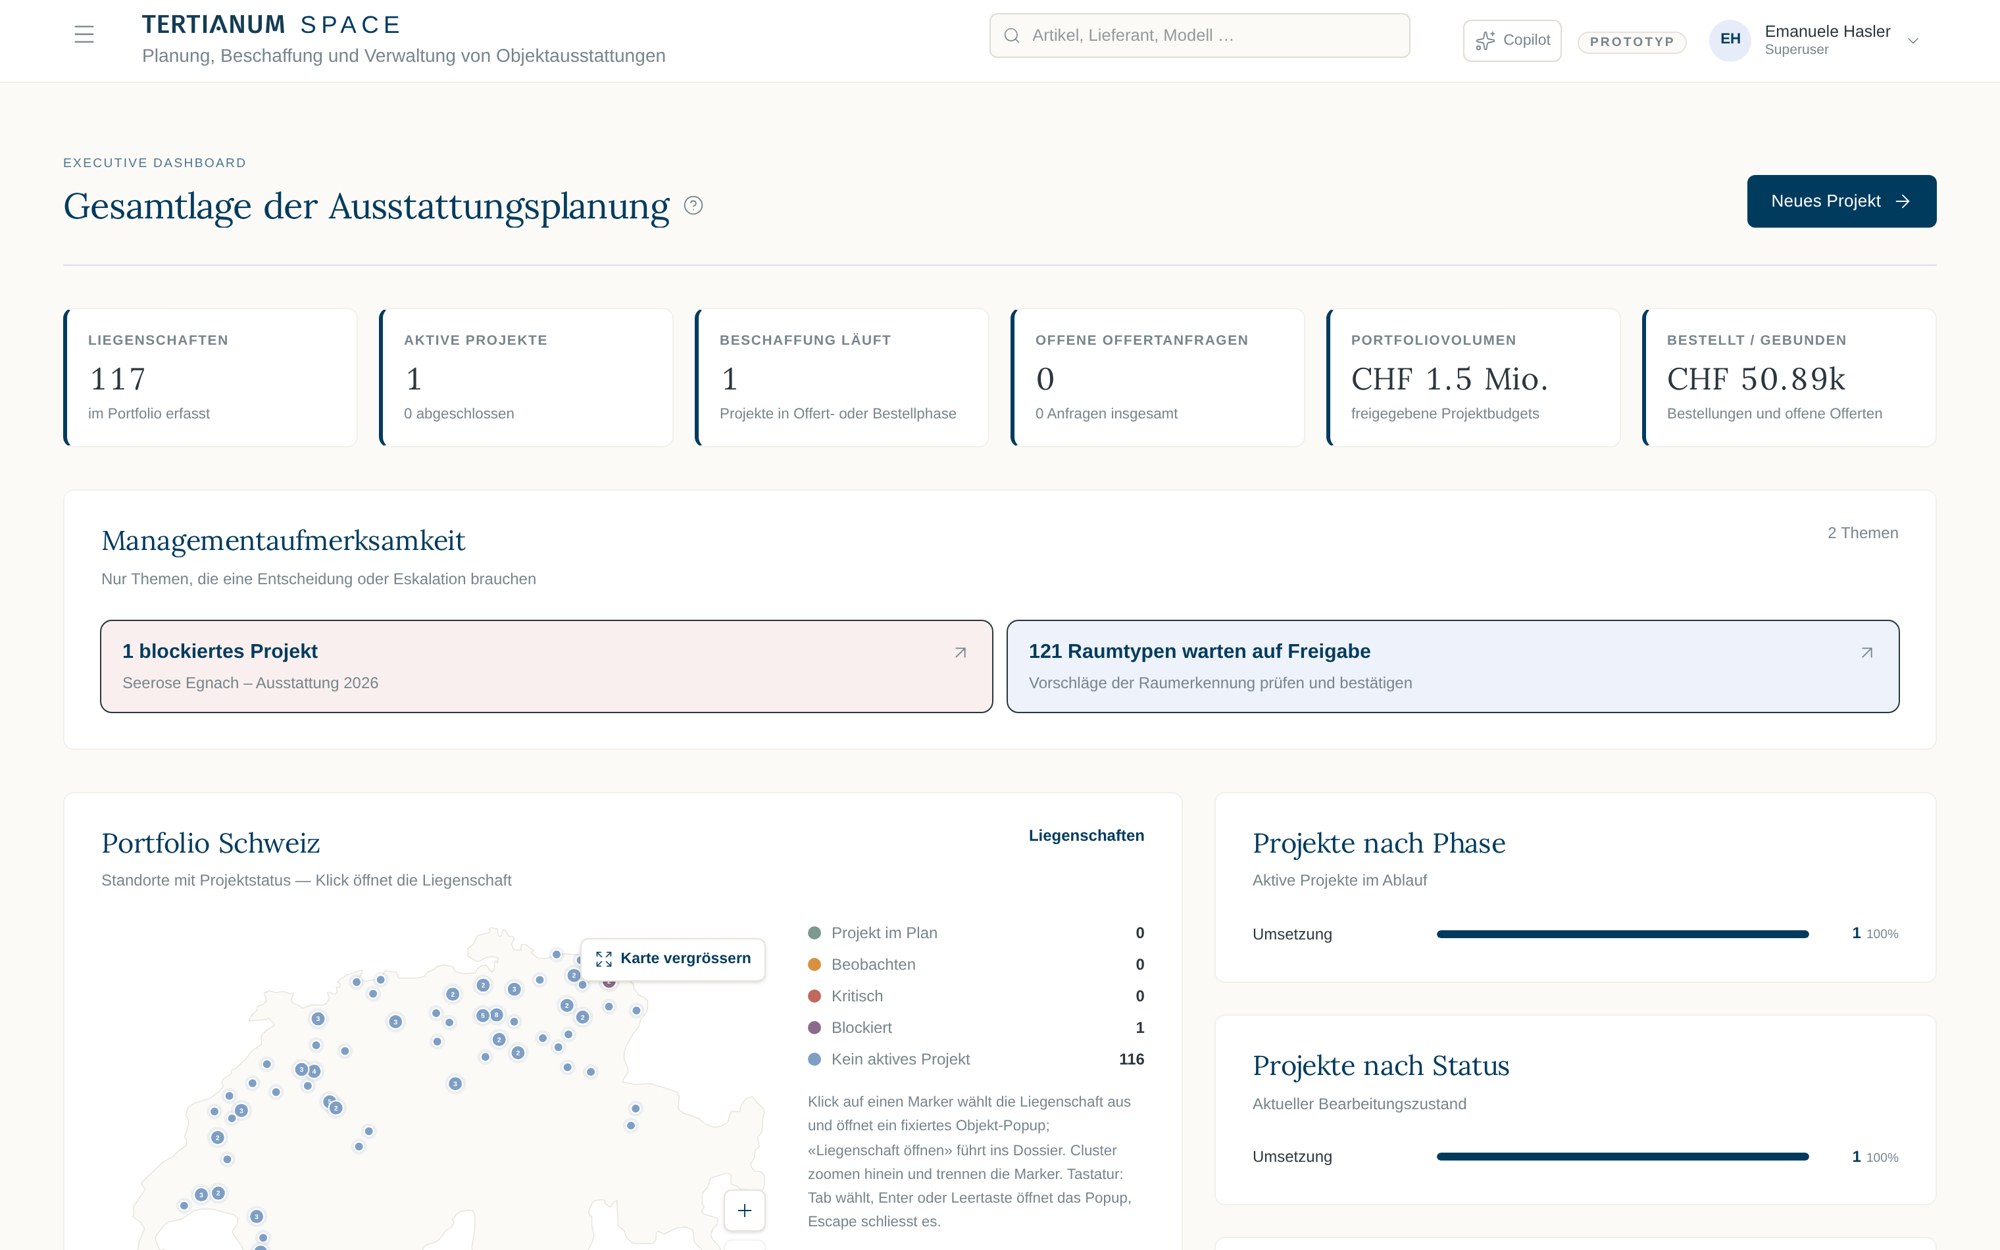Click the "Kein aktives Projekt" legend label
This screenshot has height=1250, width=2000.
tap(900, 1059)
